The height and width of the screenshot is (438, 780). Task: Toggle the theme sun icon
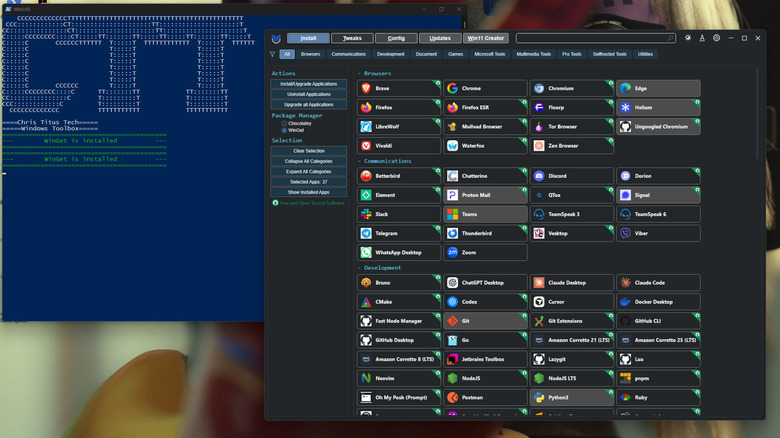pos(688,38)
